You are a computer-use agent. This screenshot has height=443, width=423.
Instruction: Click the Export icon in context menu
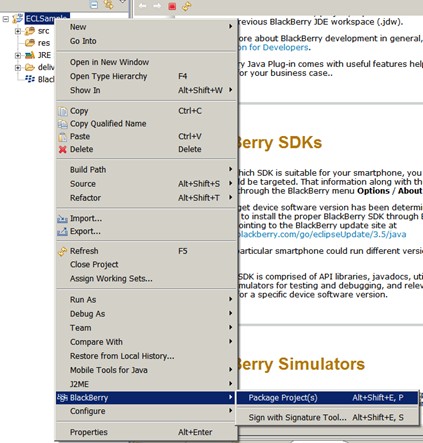point(62,231)
